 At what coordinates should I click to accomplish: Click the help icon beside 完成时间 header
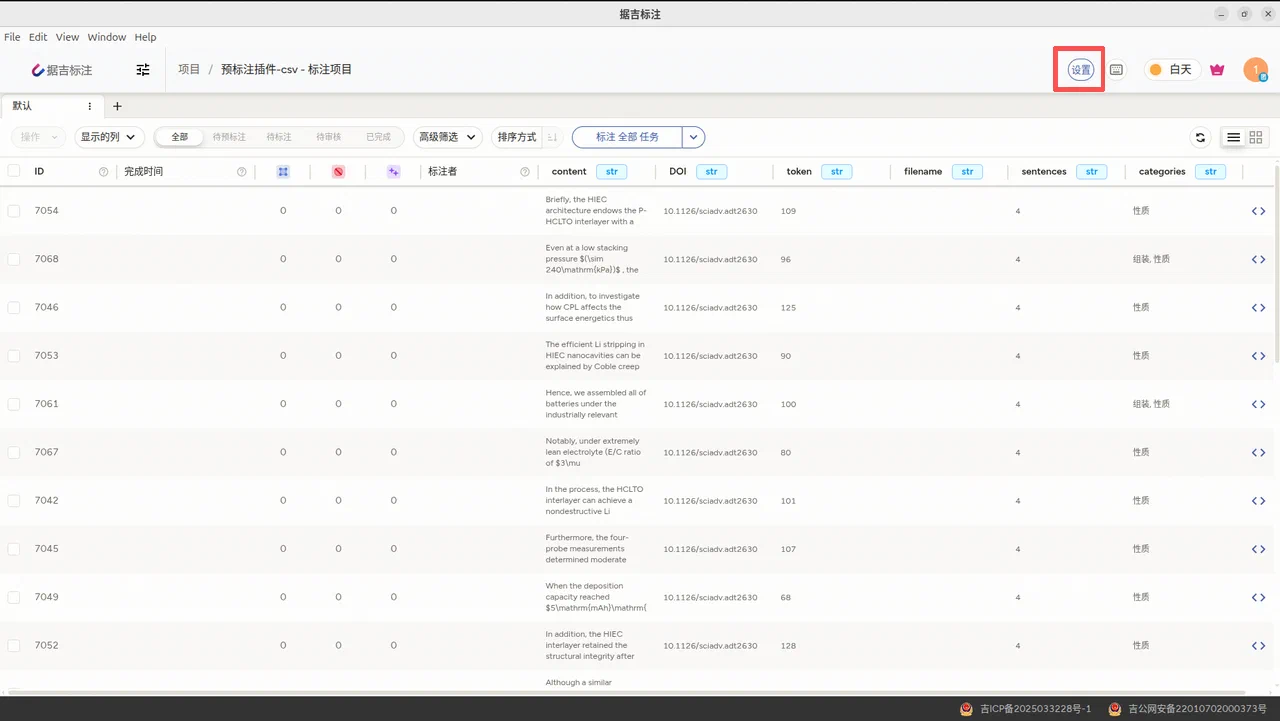tap(241, 172)
